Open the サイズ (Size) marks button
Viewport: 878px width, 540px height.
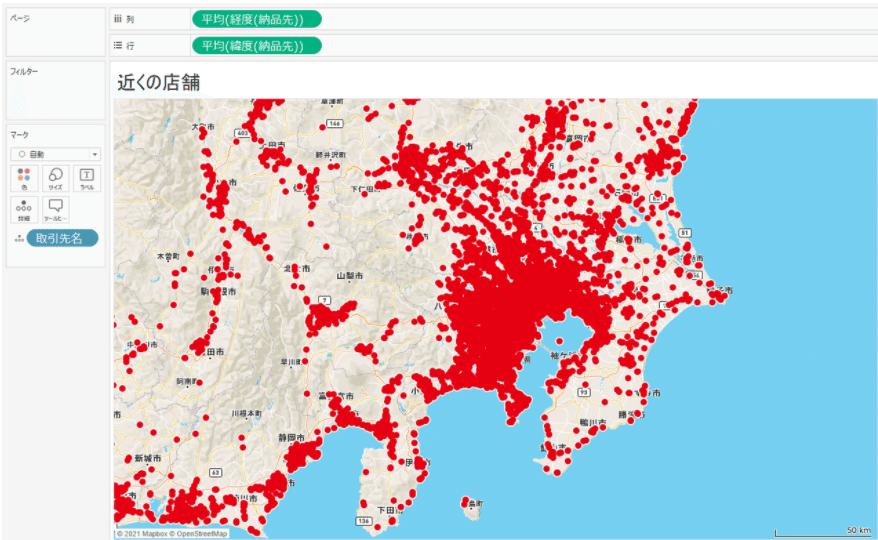[x=56, y=178]
